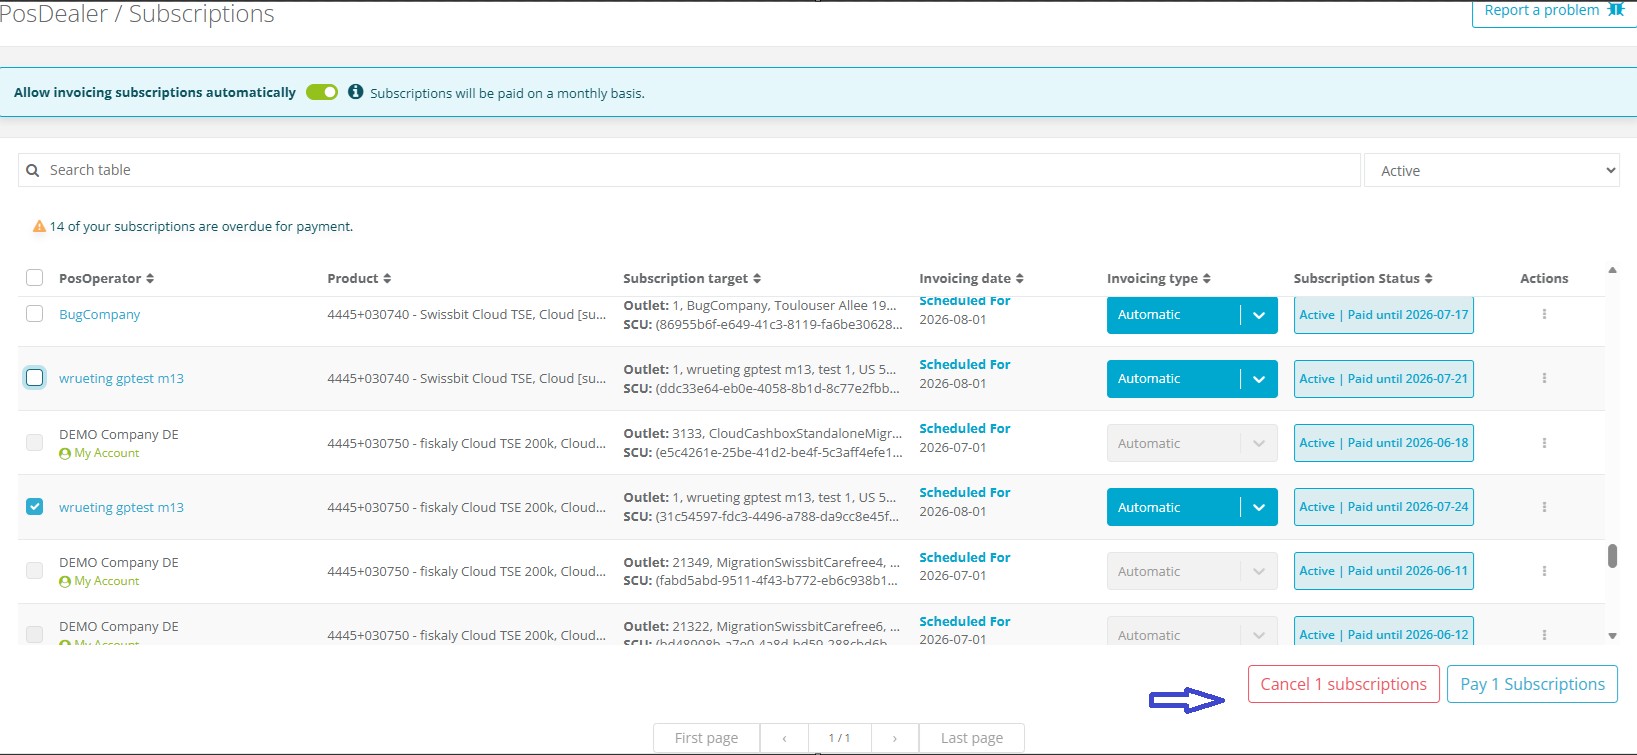Click the greyed Automatic dropdown in Outlet 3133 row
1637x755 pixels.
click(1192, 443)
